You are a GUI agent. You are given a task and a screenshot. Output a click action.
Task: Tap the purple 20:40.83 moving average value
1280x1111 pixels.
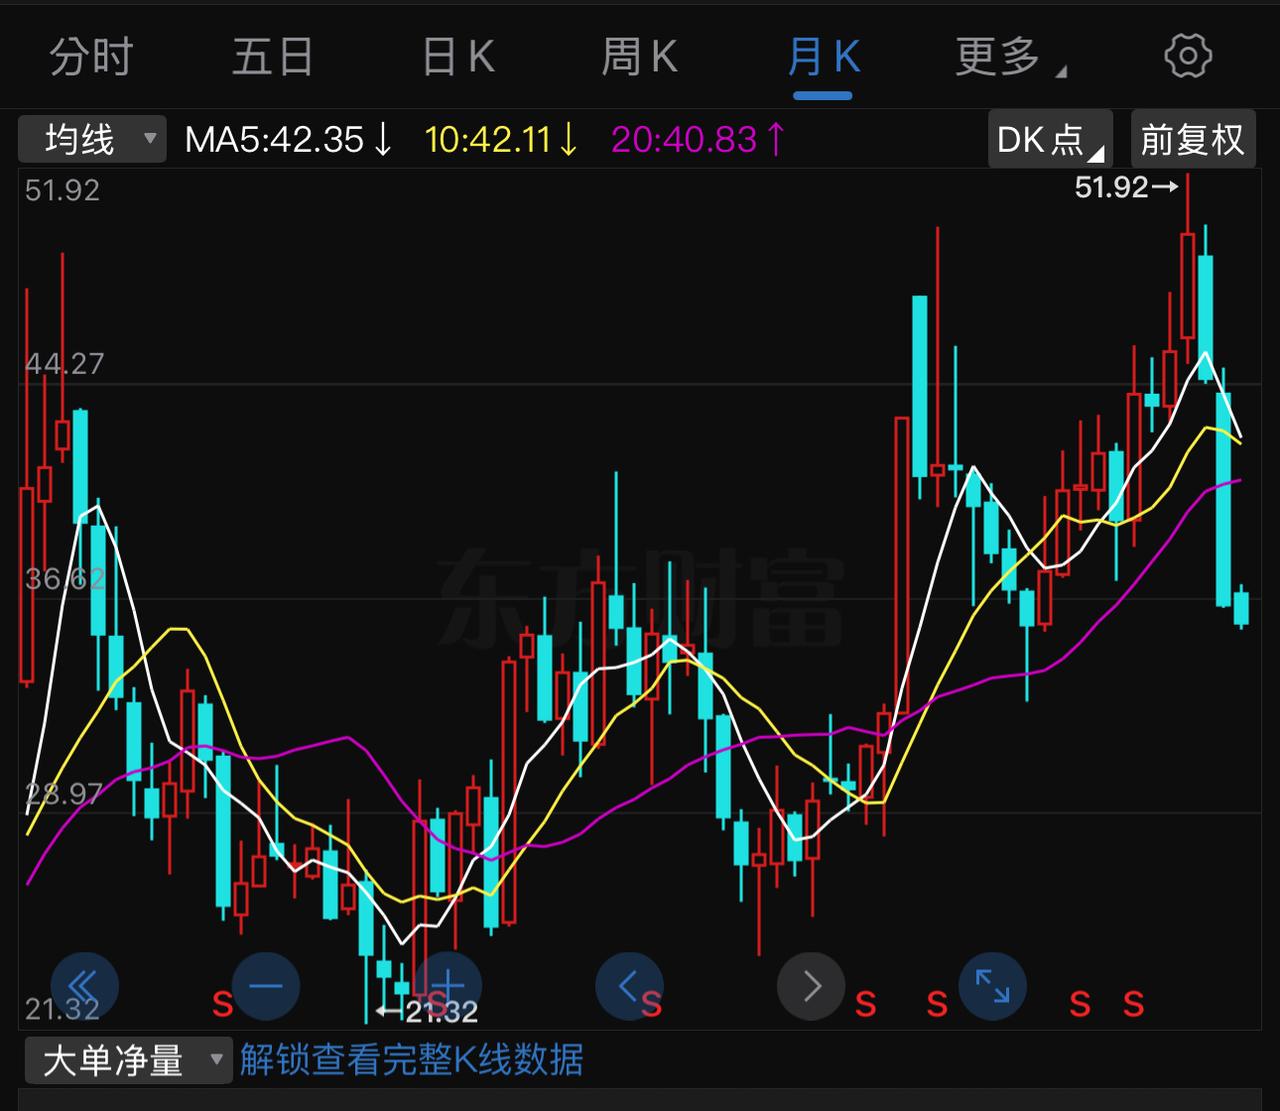(699, 139)
